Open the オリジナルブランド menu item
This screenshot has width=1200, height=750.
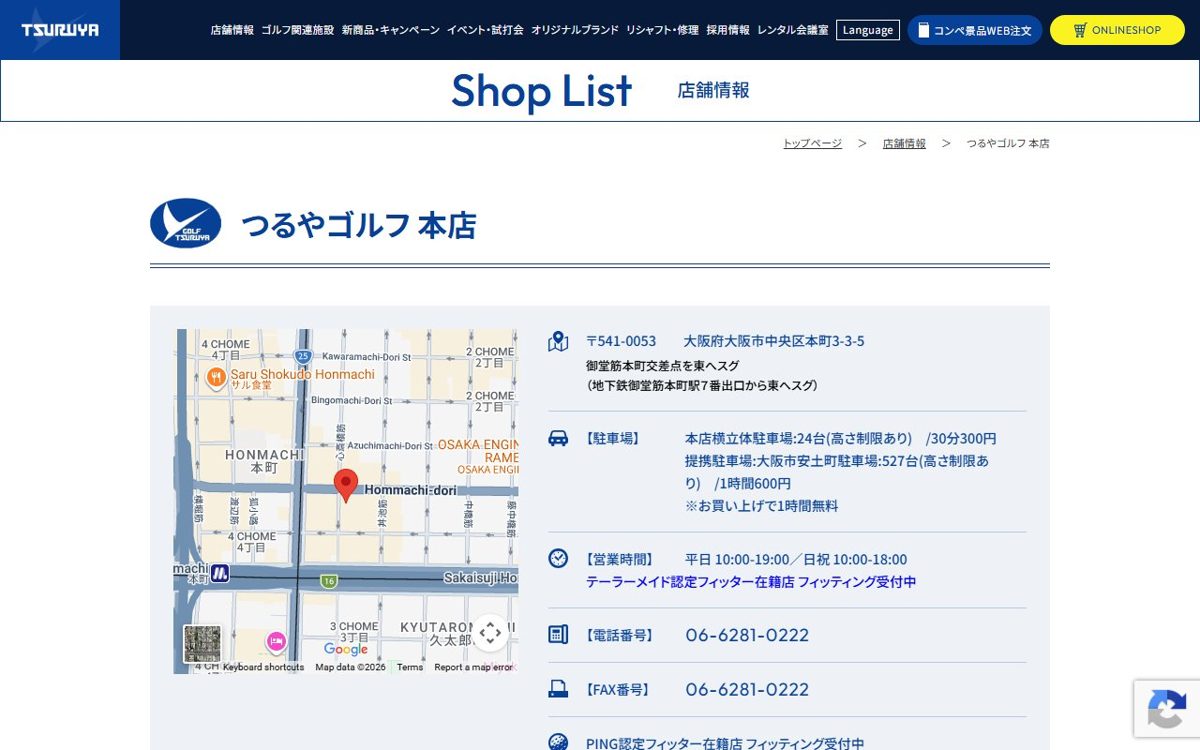575,30
